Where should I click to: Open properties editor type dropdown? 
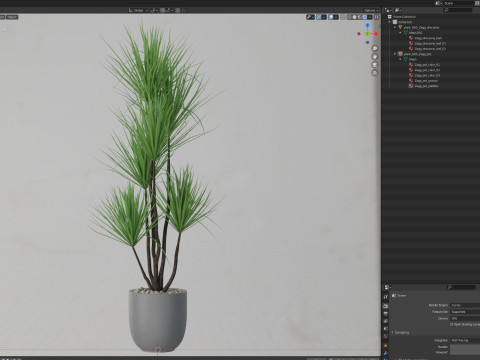[388, 287]
